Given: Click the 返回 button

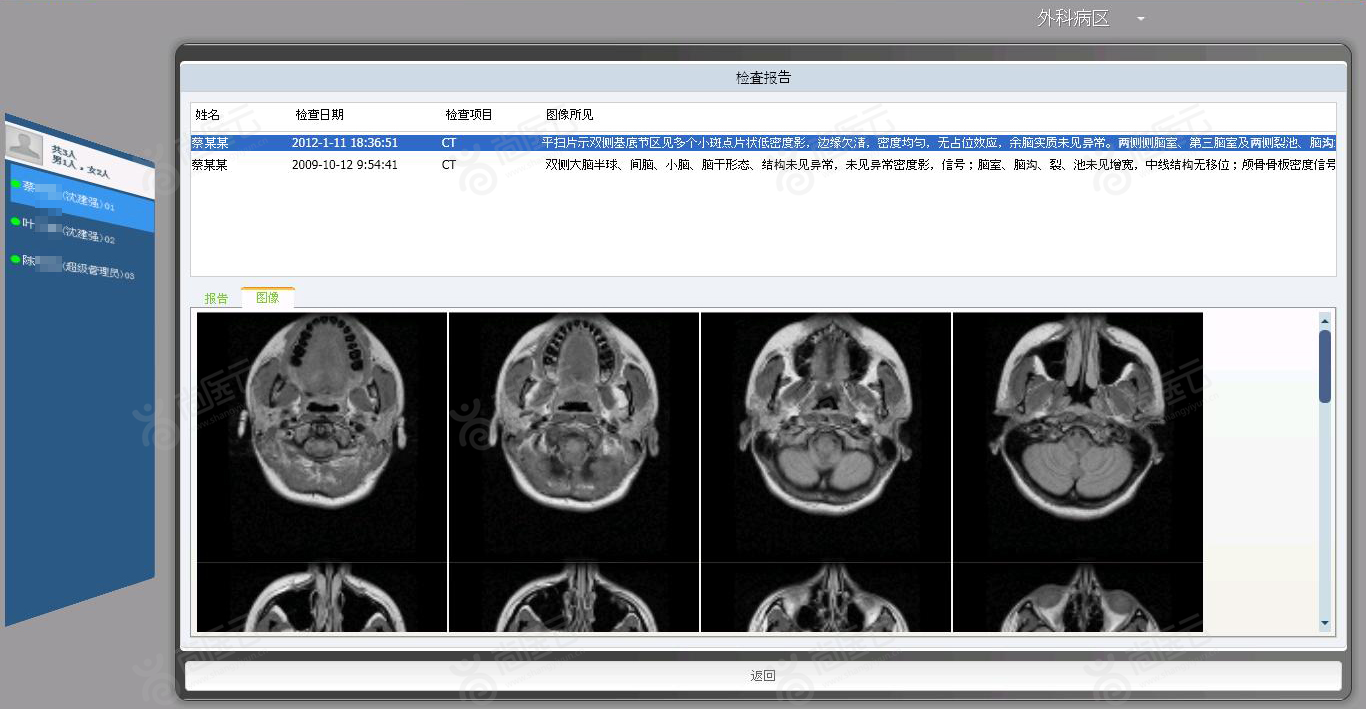Looking at the screenshot, I should pos(763,676).
